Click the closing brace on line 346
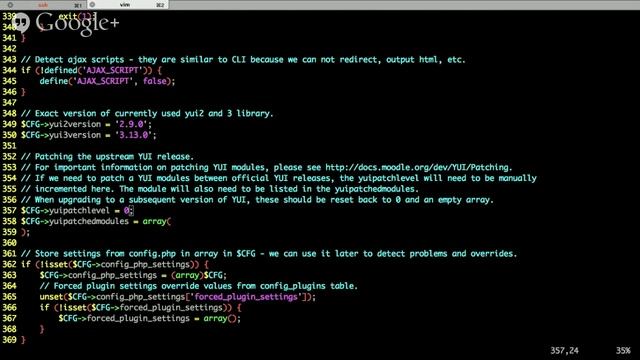The width and height of the screenshot is (640, 360). [23, 92]
